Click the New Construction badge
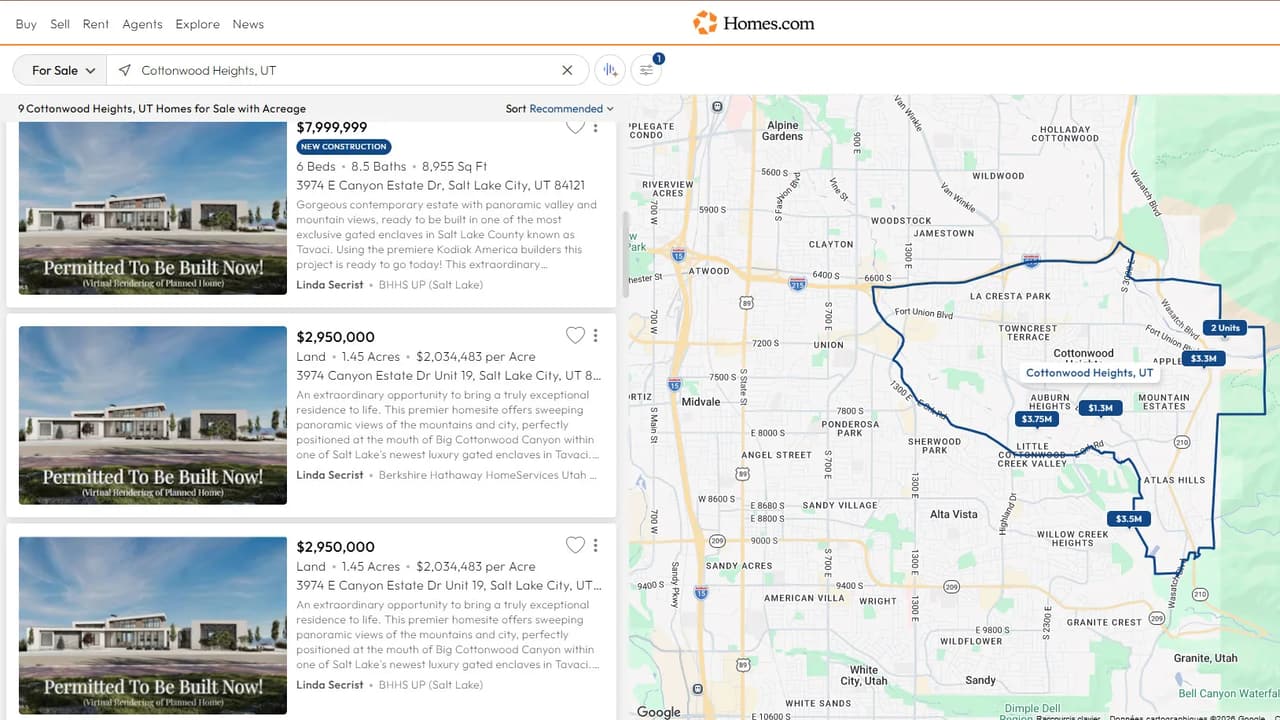 point(343,147)
